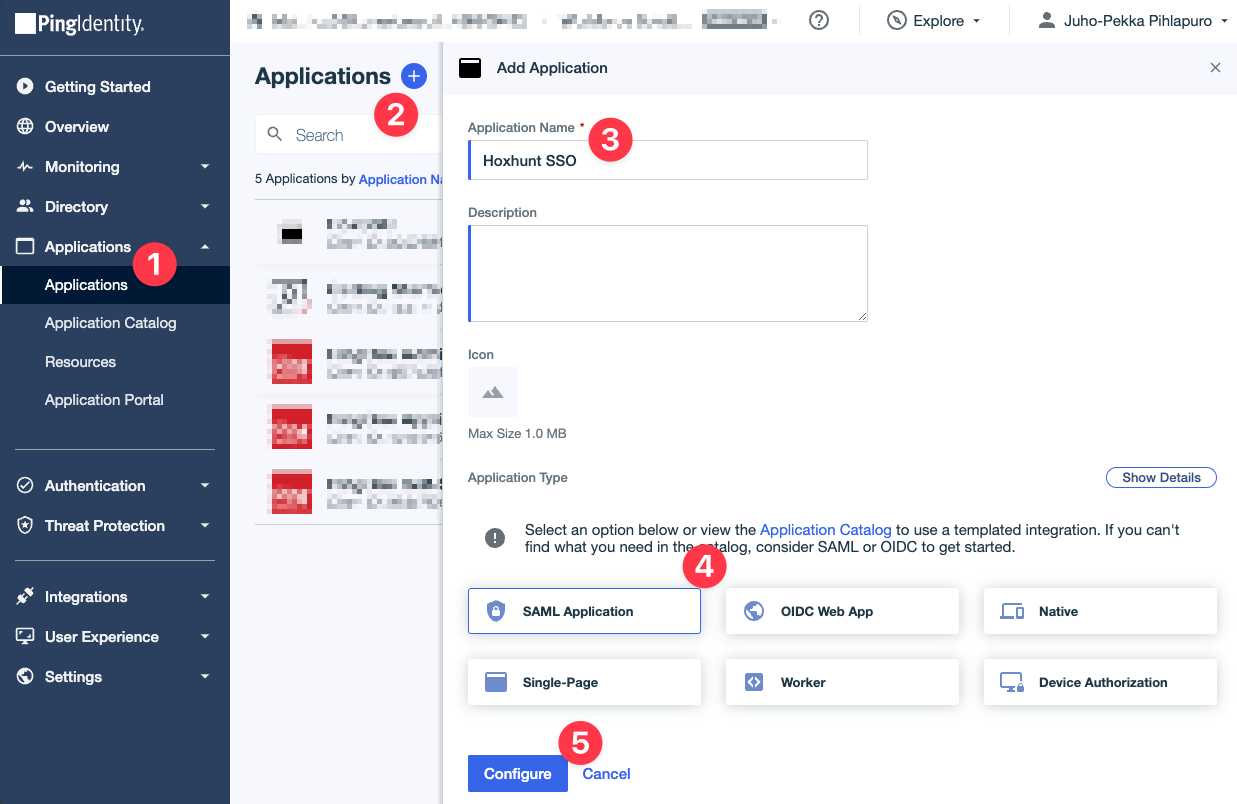Image resolution: width=1237 pixels, height=804 pixels.
Task: Click the Cancel link
Action: point(607,774)
